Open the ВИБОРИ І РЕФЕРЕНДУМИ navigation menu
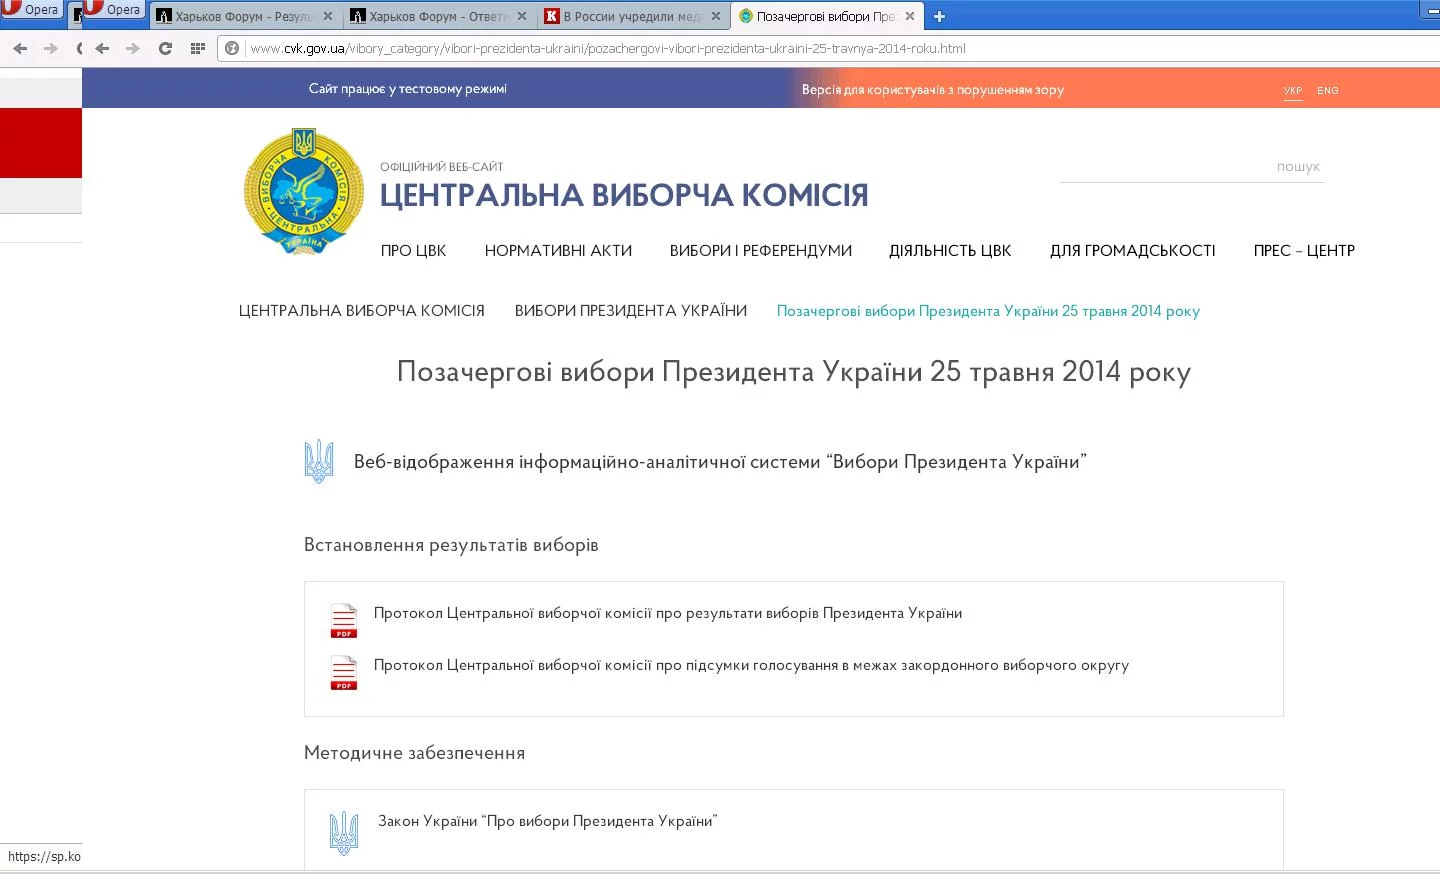The width and height of the screenshot is (1440, 874). point(760,251)
